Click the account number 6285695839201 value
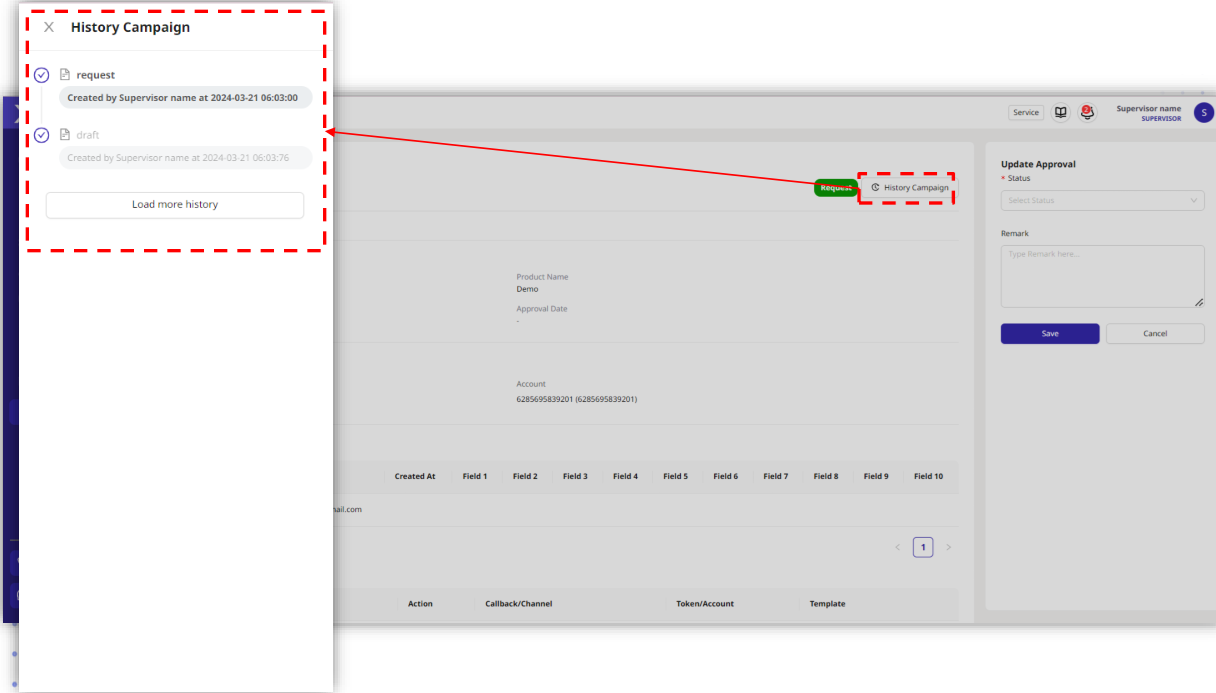Image resolution: width=1216 pixels, height=693 pixels. (x=577, y=399)
